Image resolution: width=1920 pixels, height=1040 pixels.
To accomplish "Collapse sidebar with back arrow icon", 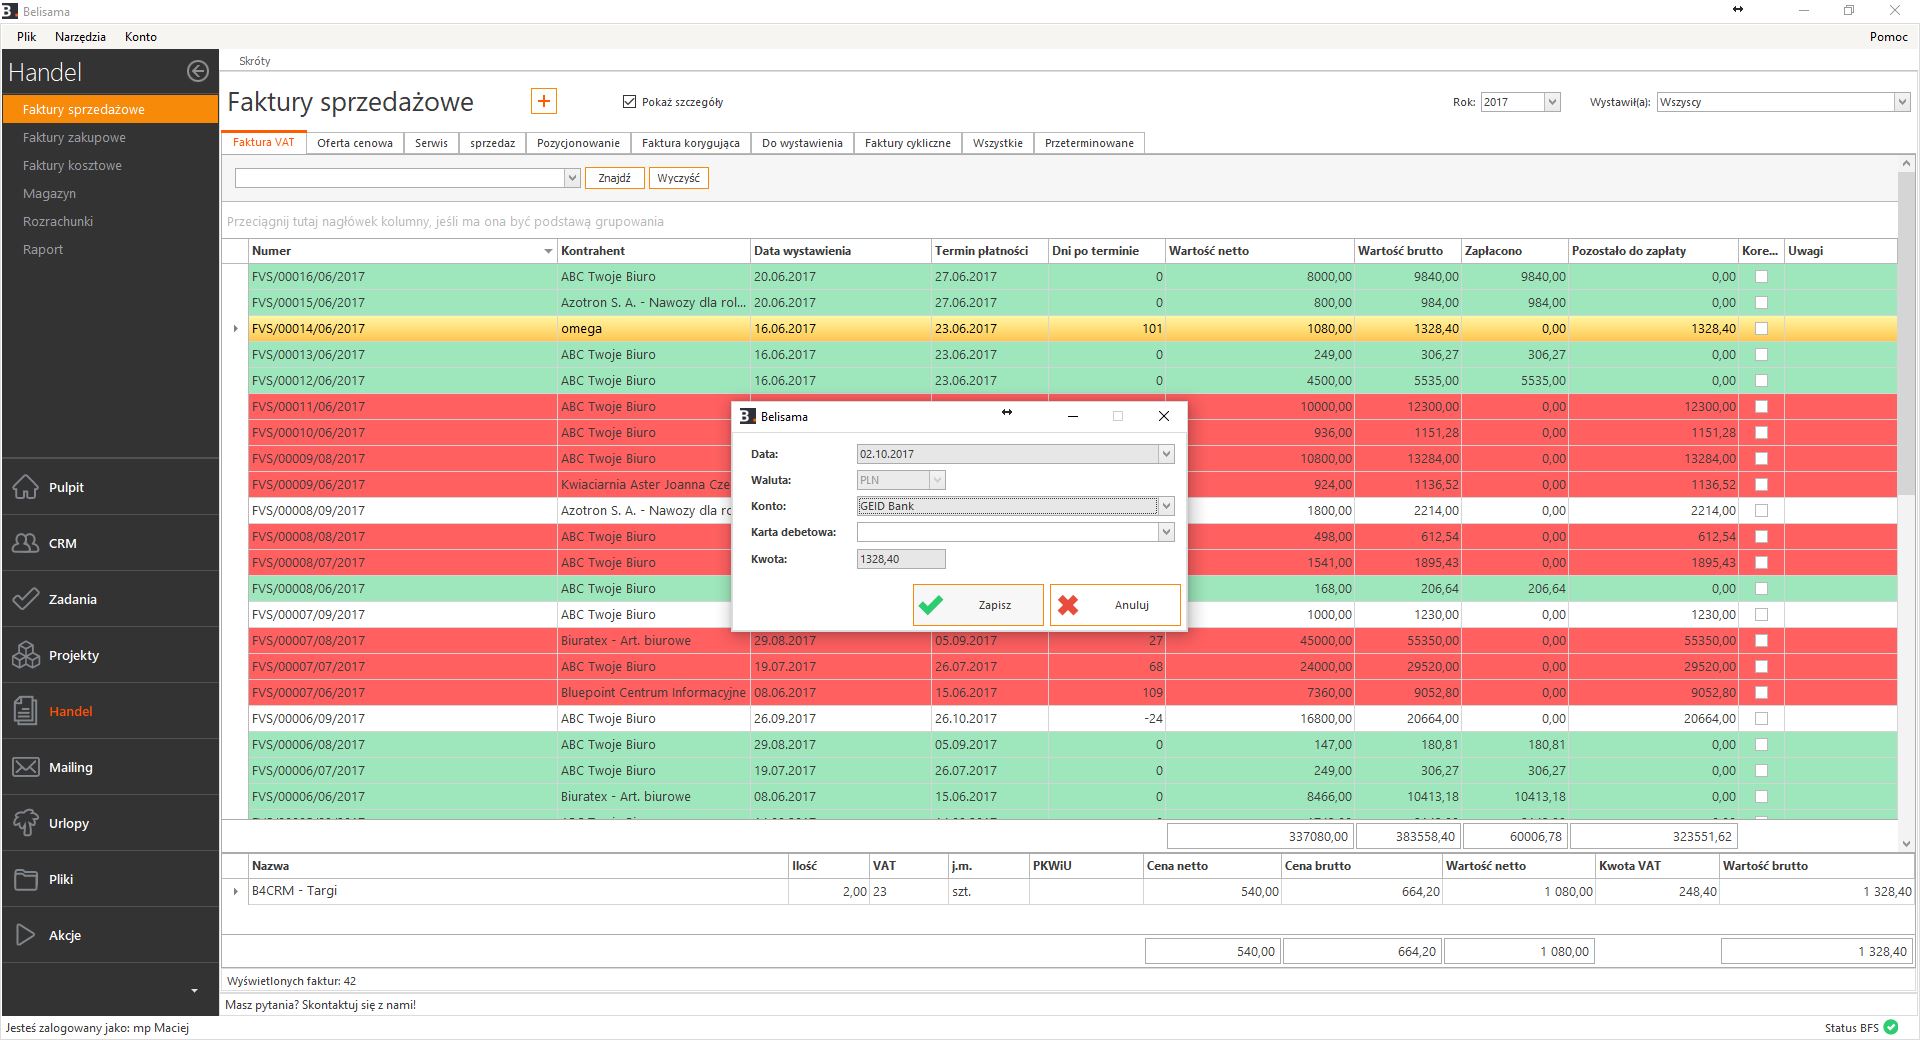I will click(198, 71).
